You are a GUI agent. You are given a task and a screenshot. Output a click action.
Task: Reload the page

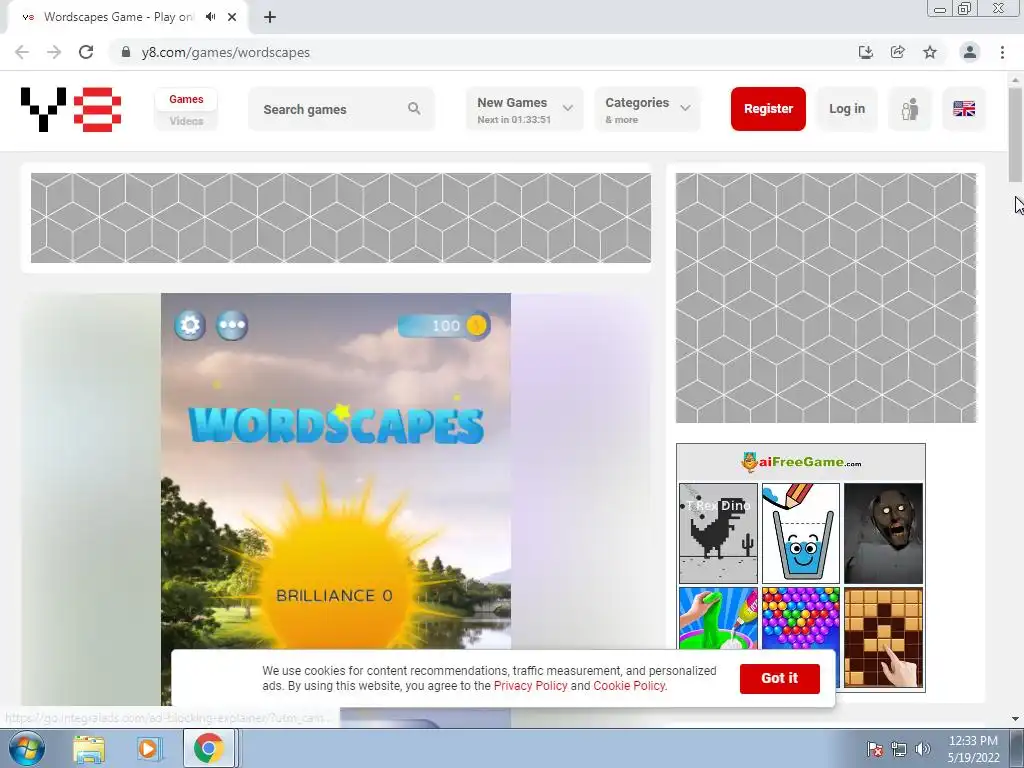coord(86,52)
